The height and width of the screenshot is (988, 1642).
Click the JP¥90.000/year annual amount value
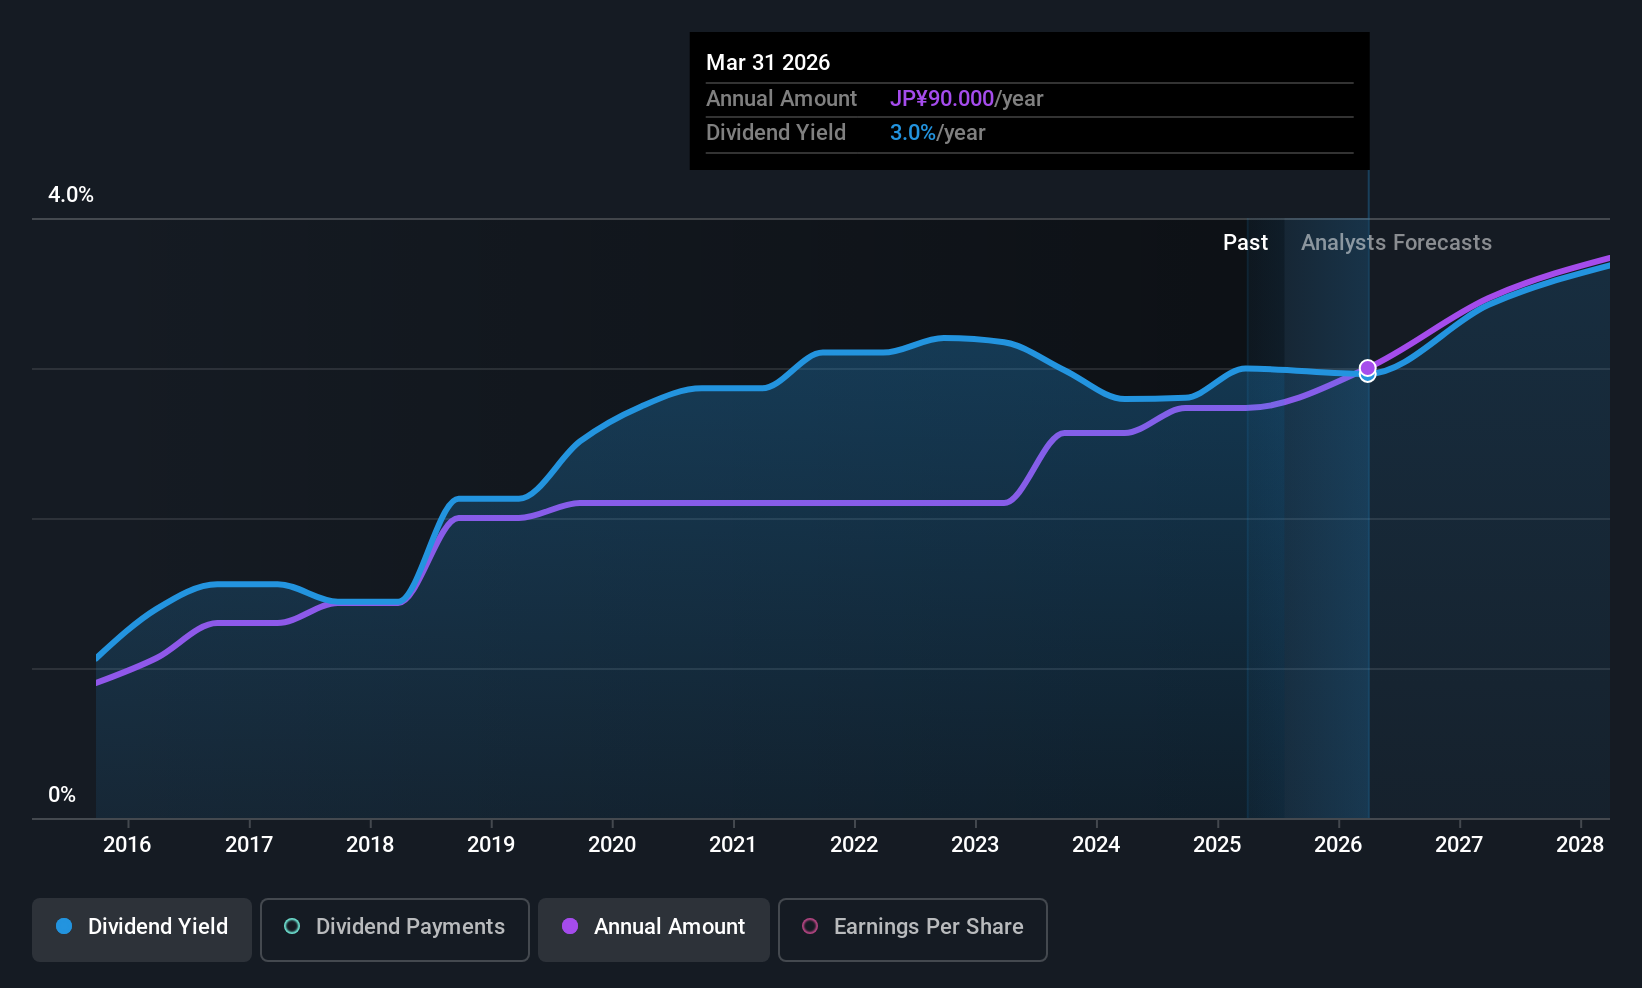pos(966,99)
